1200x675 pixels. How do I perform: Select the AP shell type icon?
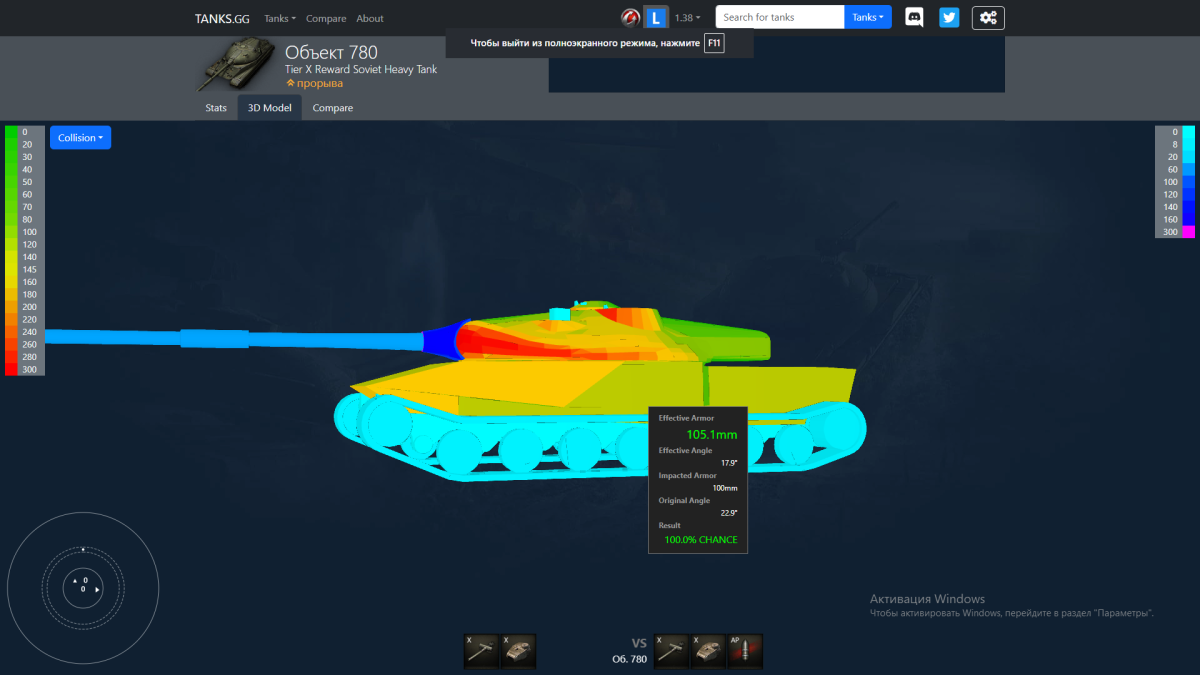[x=745, y=650]
